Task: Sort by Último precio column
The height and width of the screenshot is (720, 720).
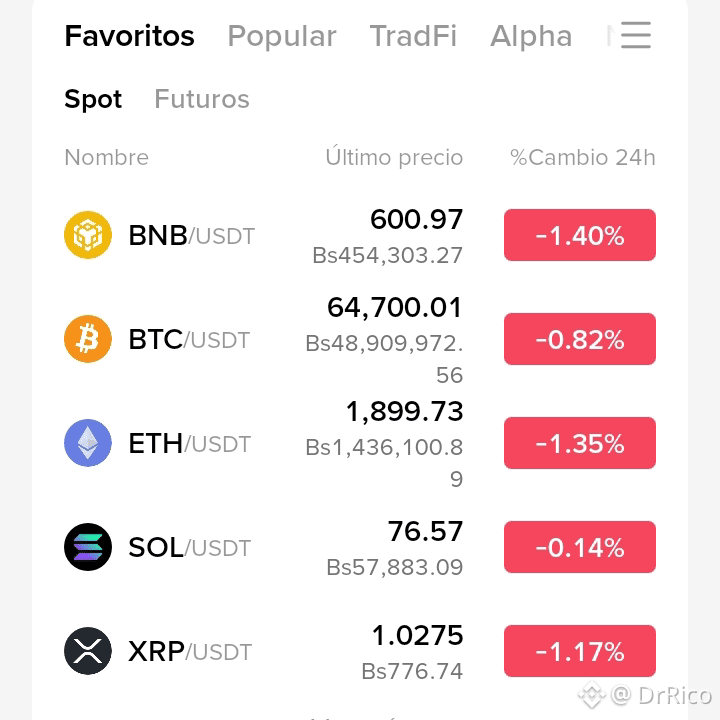Action: (x=394, y=157)
